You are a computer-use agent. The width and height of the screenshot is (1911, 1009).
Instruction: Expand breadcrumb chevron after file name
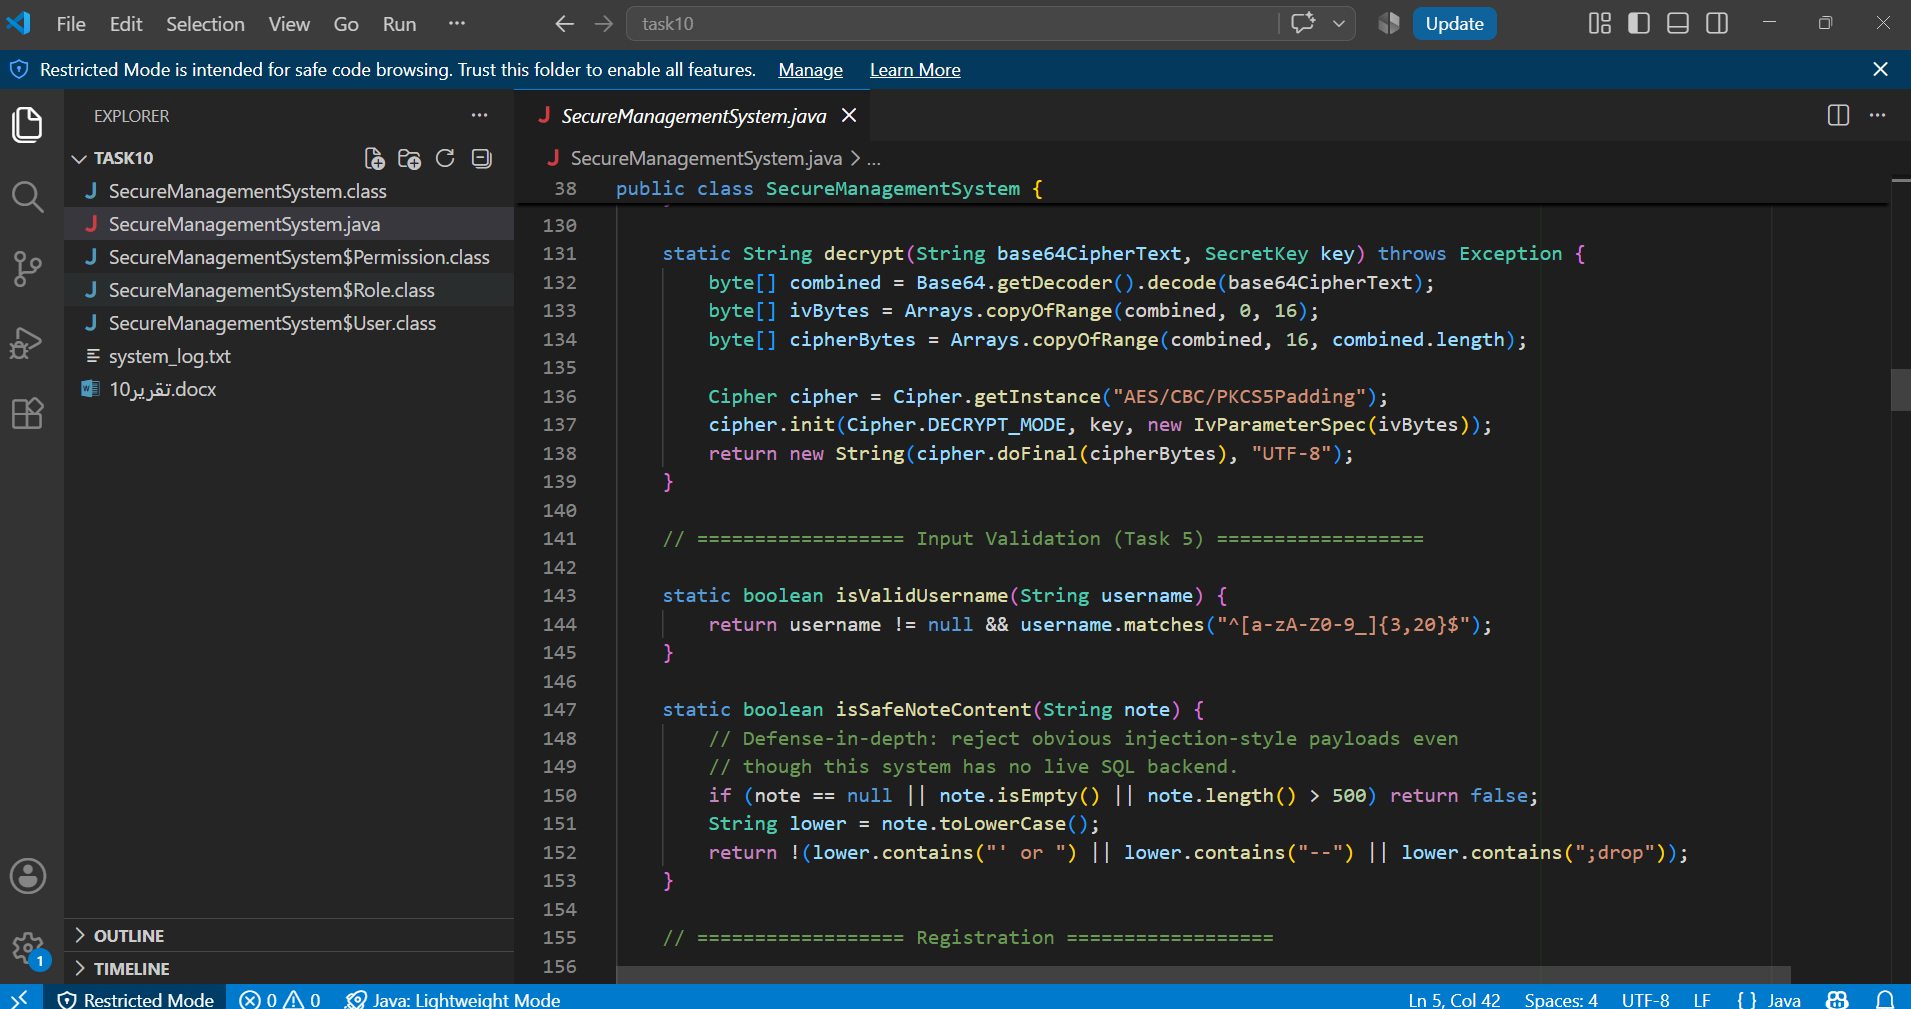click(x=855, y=158)
